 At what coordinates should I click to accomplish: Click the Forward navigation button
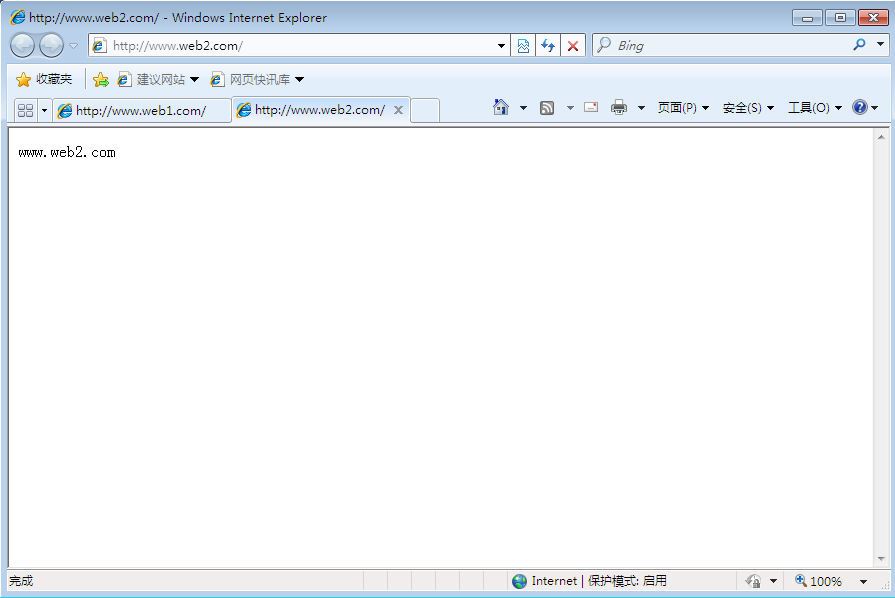[51, 46]
